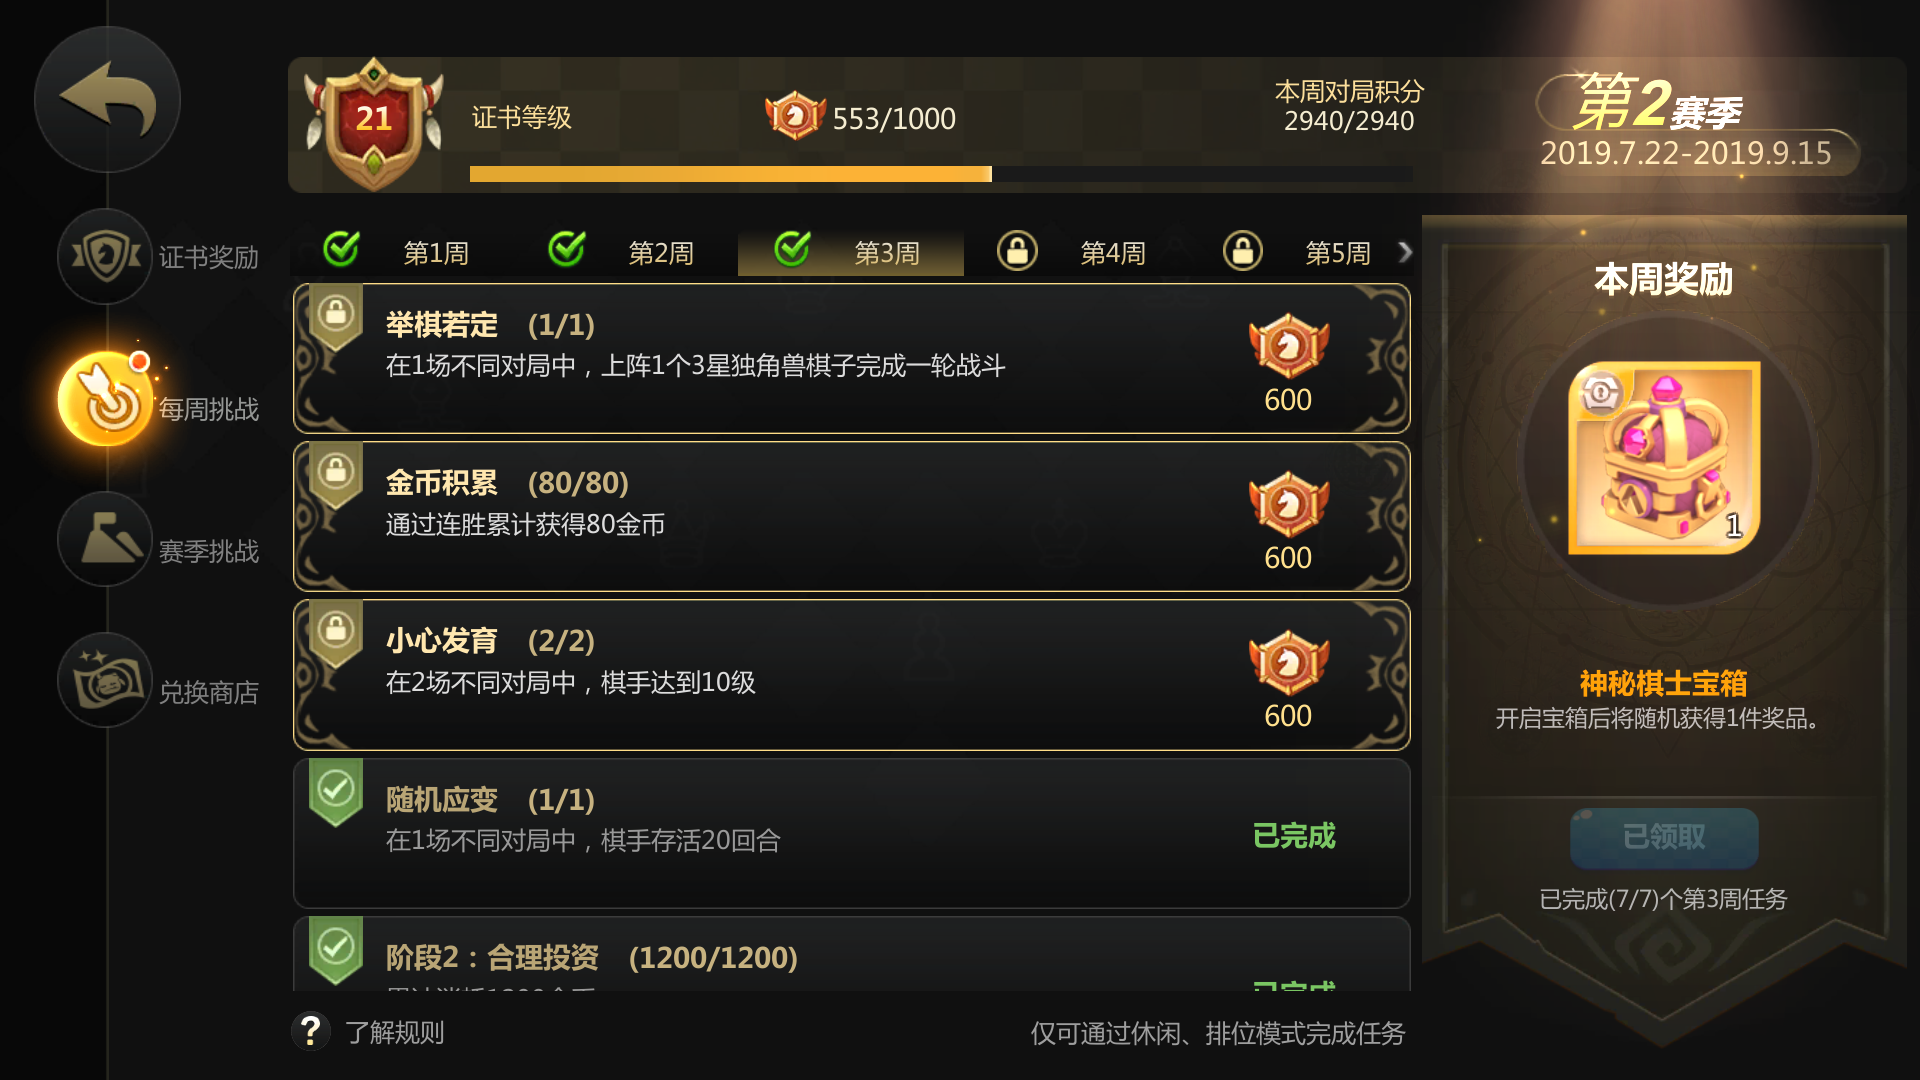Tap the lock badge on 举棋若定 task
The width and height of the screenshot is (1920, 1080).
[x=336, y=317]
